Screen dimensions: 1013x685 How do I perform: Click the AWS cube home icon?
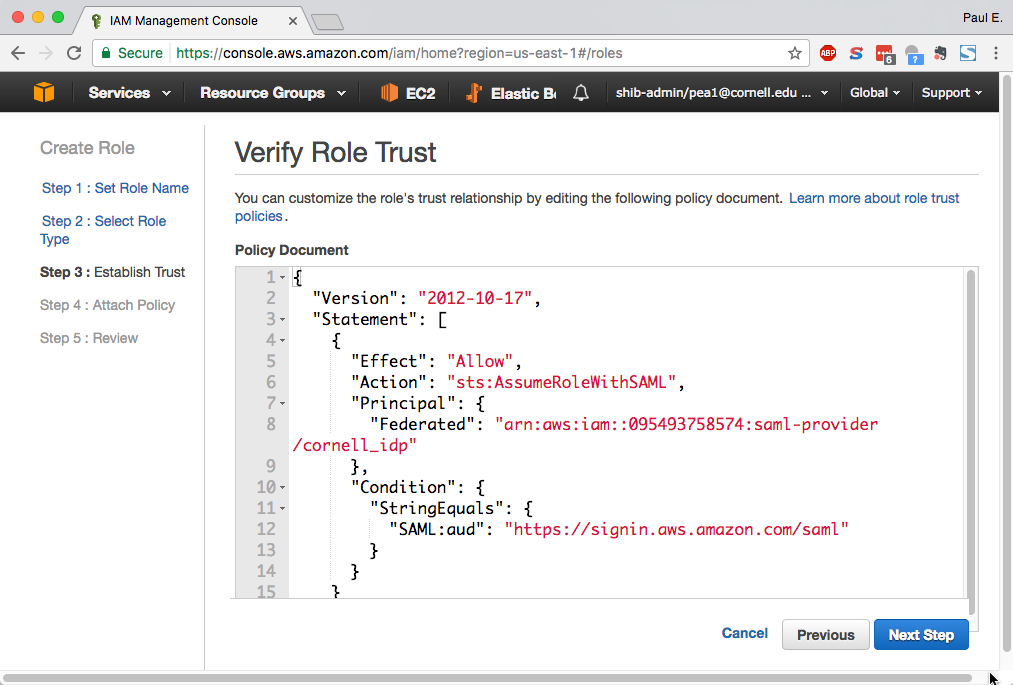[x=44, y=92]
